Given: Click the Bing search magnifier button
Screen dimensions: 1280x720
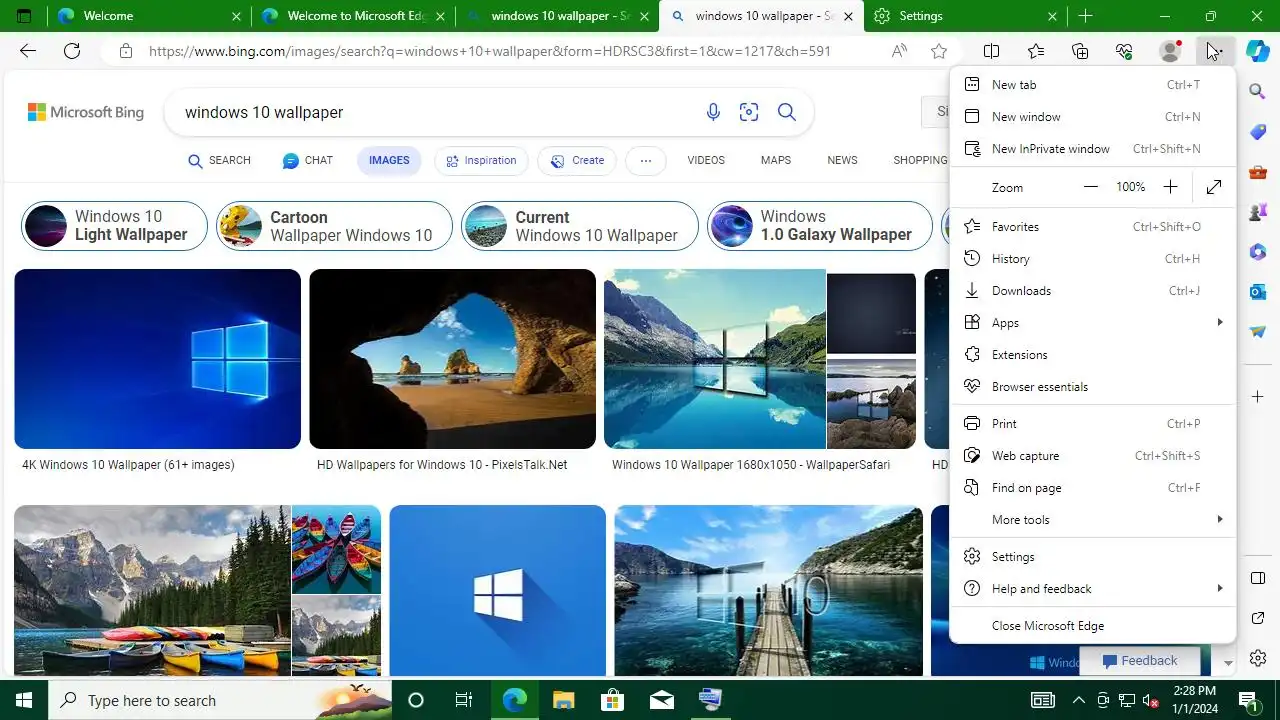Looking at the screenshot, I should 787,112.
